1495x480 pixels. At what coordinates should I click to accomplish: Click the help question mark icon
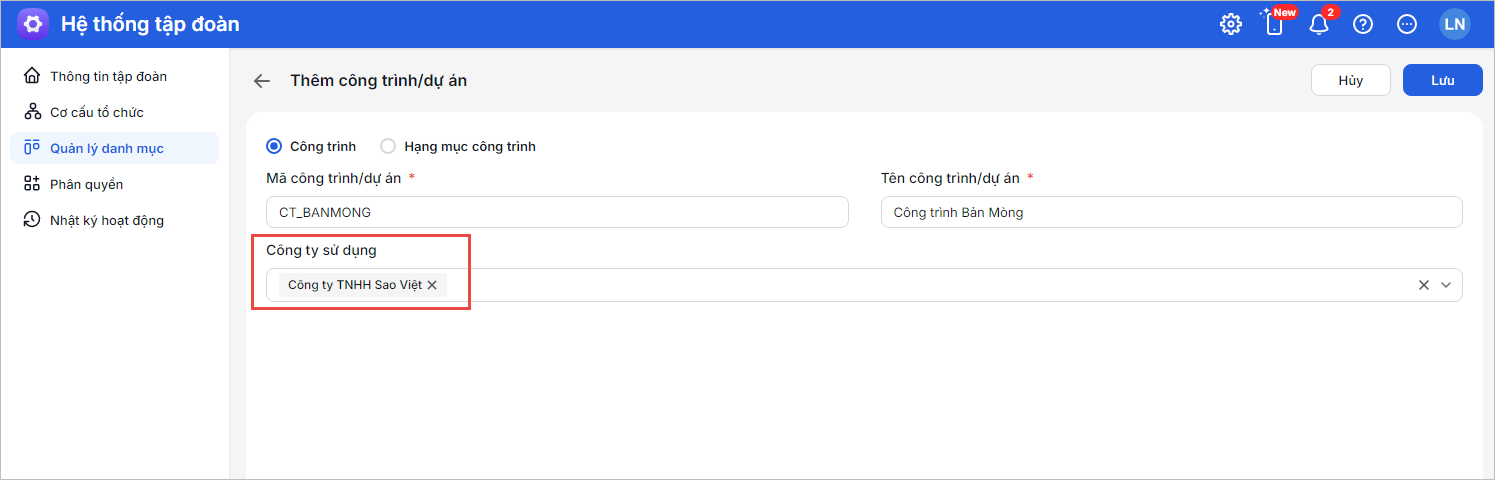pos(1363,24)
